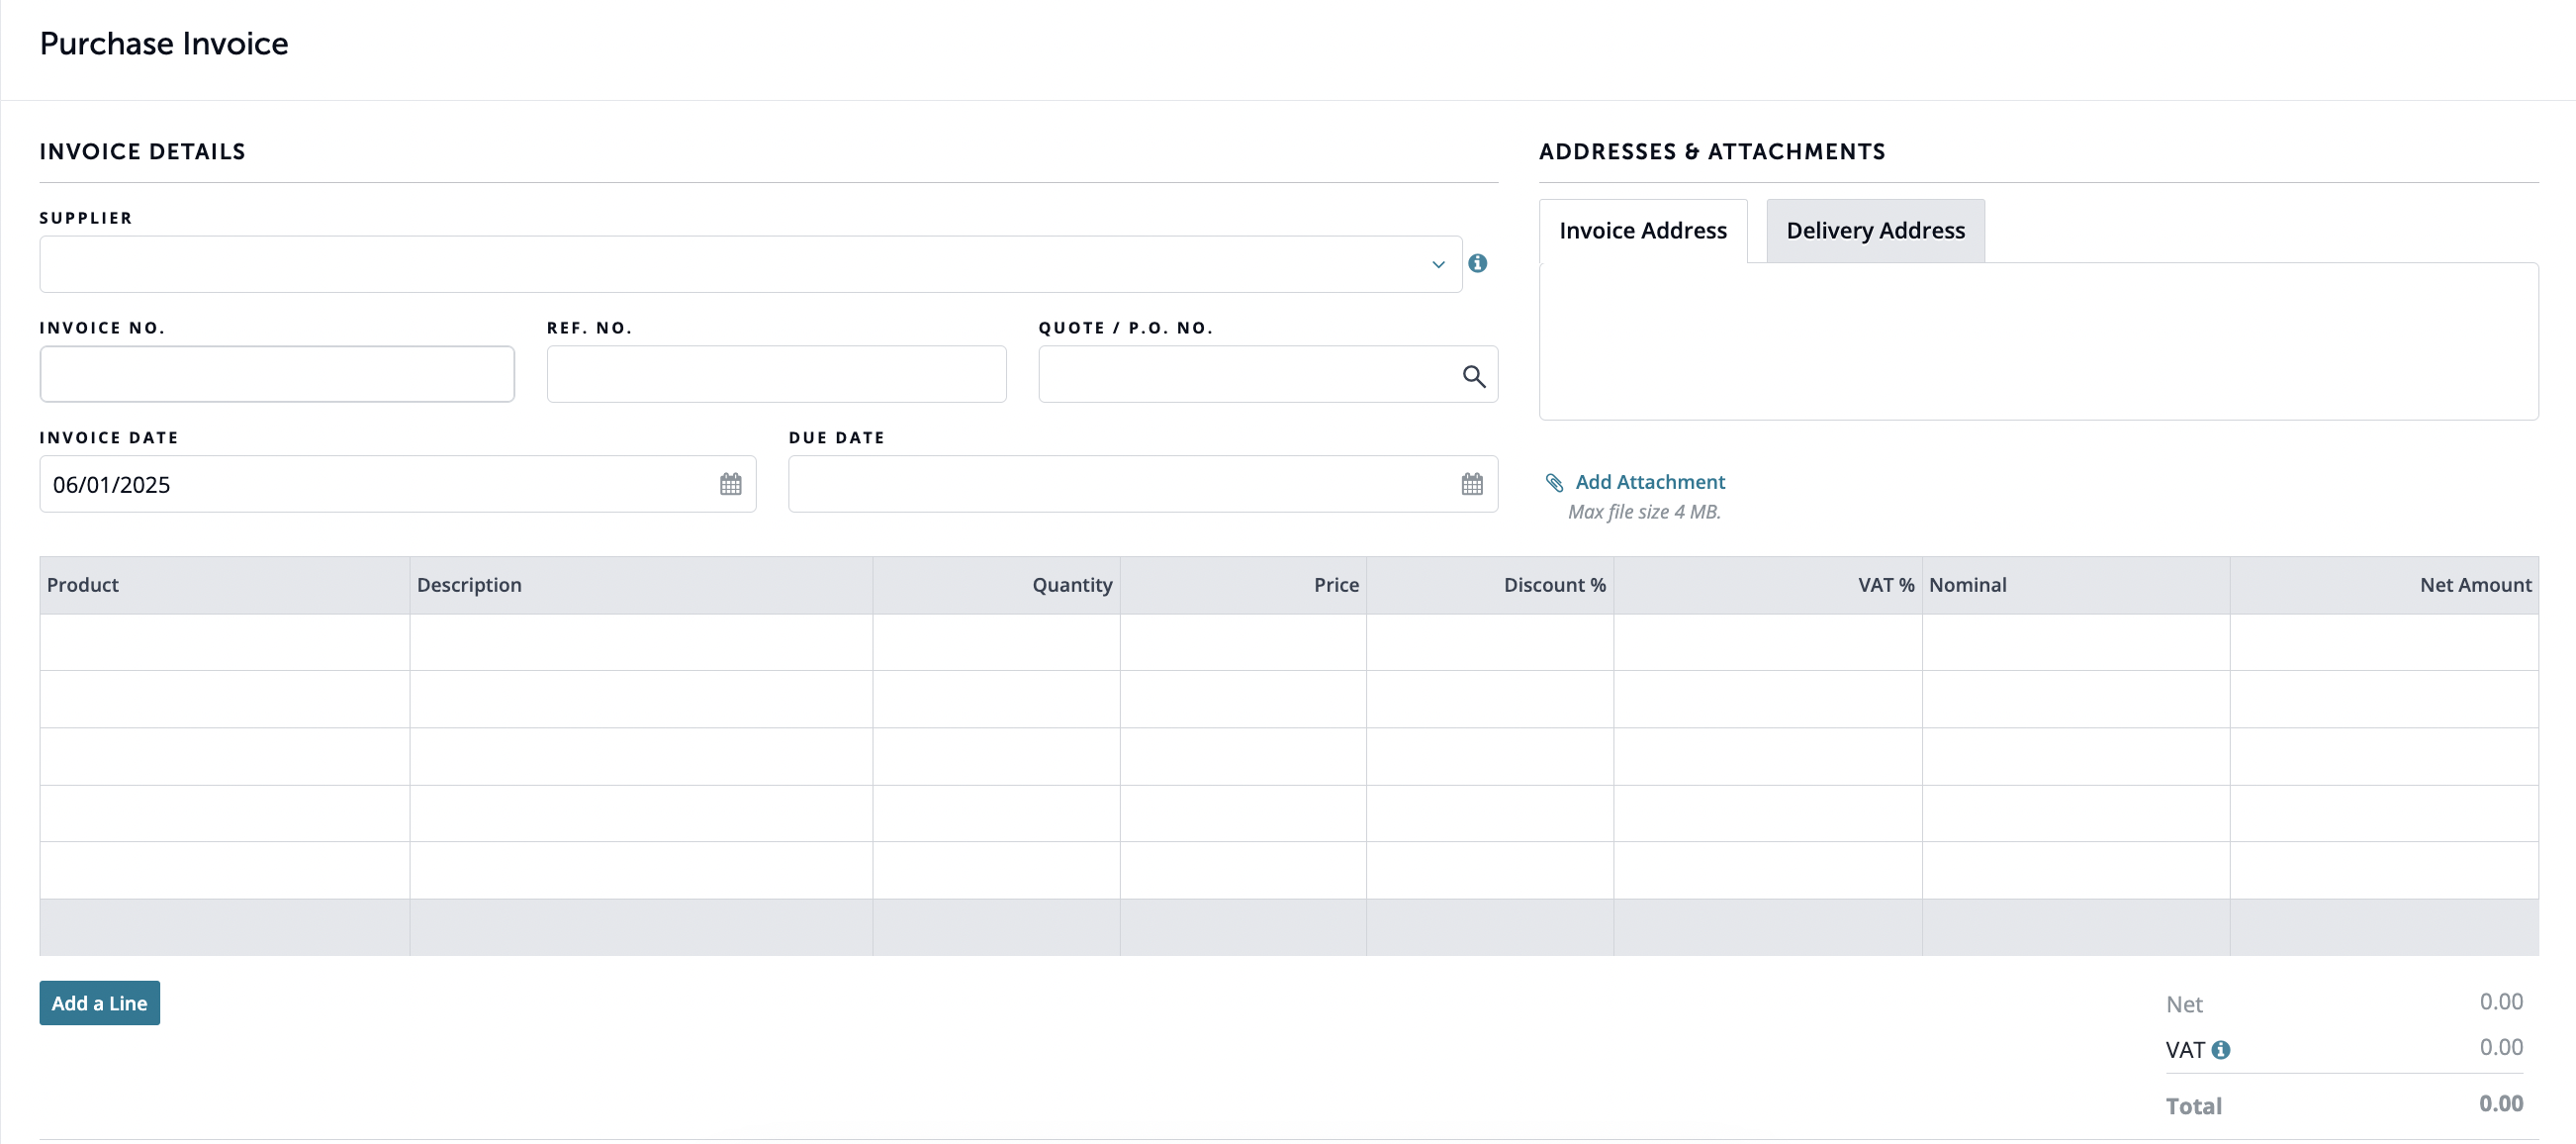Click the Max file size 4 MB note
The width and height of the screenshot is (2576, 1144).
click(x=1644, y=512)
